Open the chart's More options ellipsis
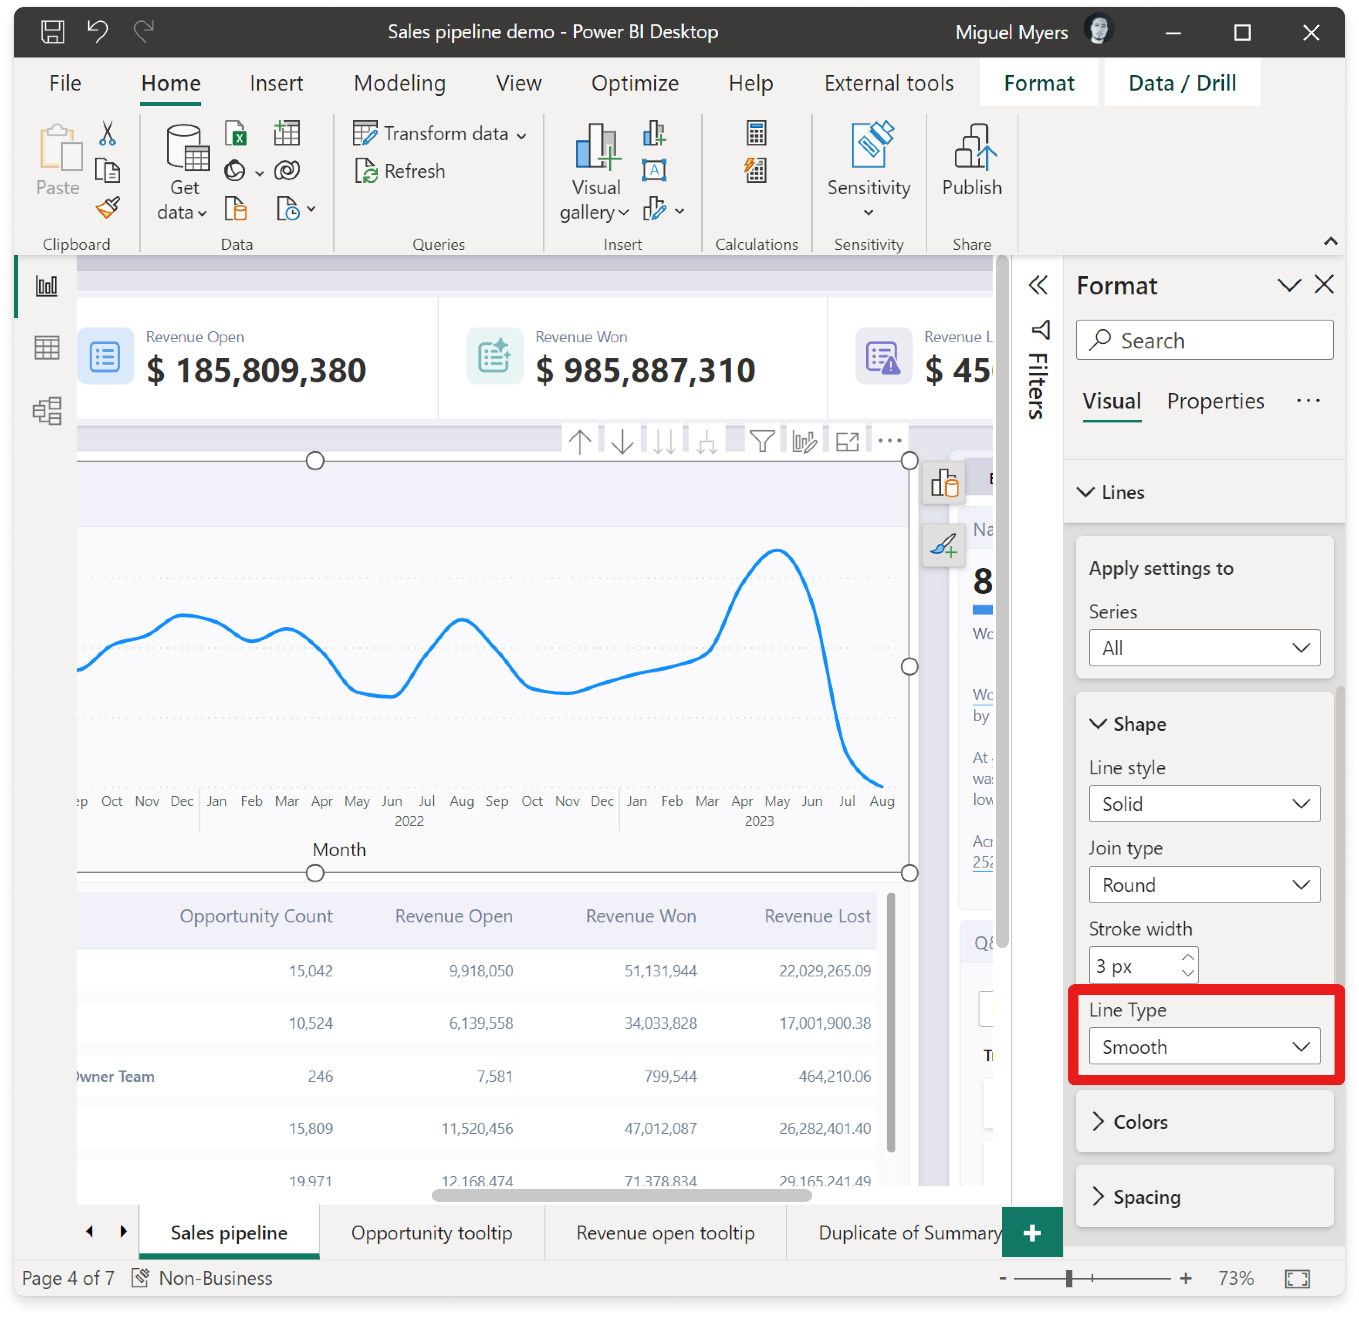1359x1317 pixels. point(890,441)
